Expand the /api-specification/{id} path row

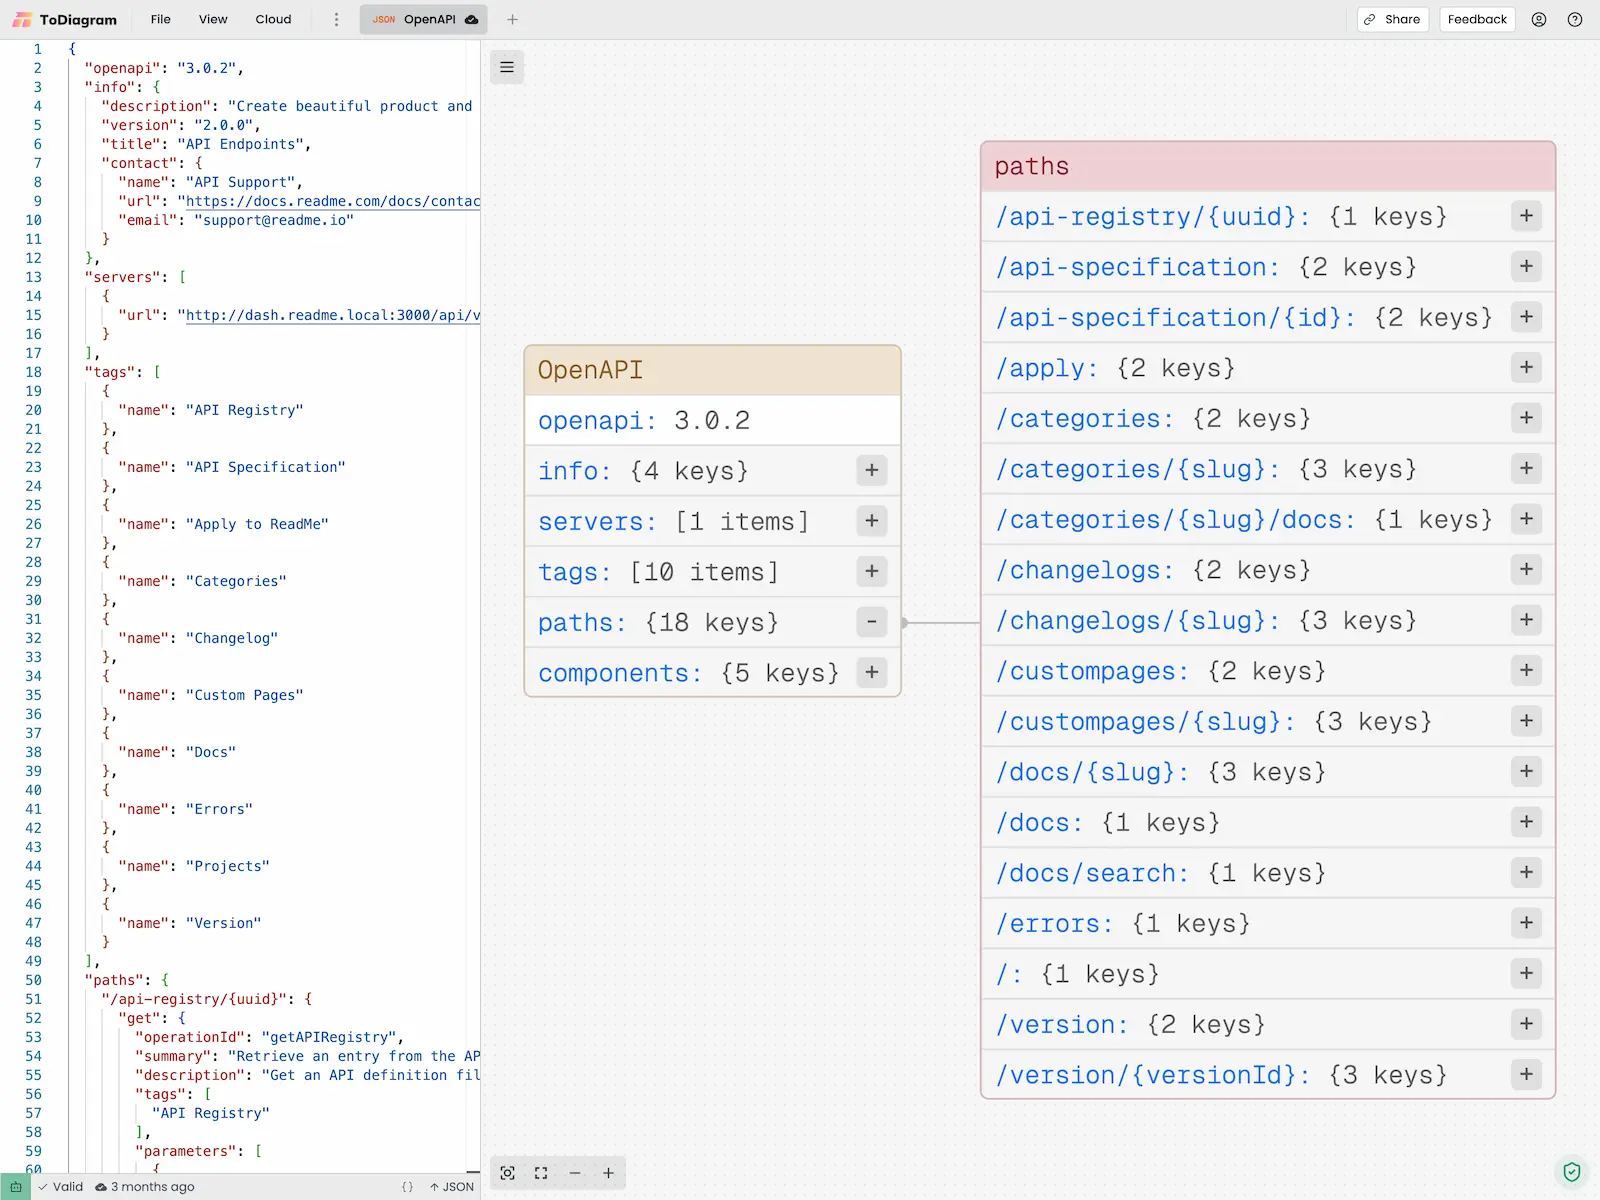(1526, 317)
